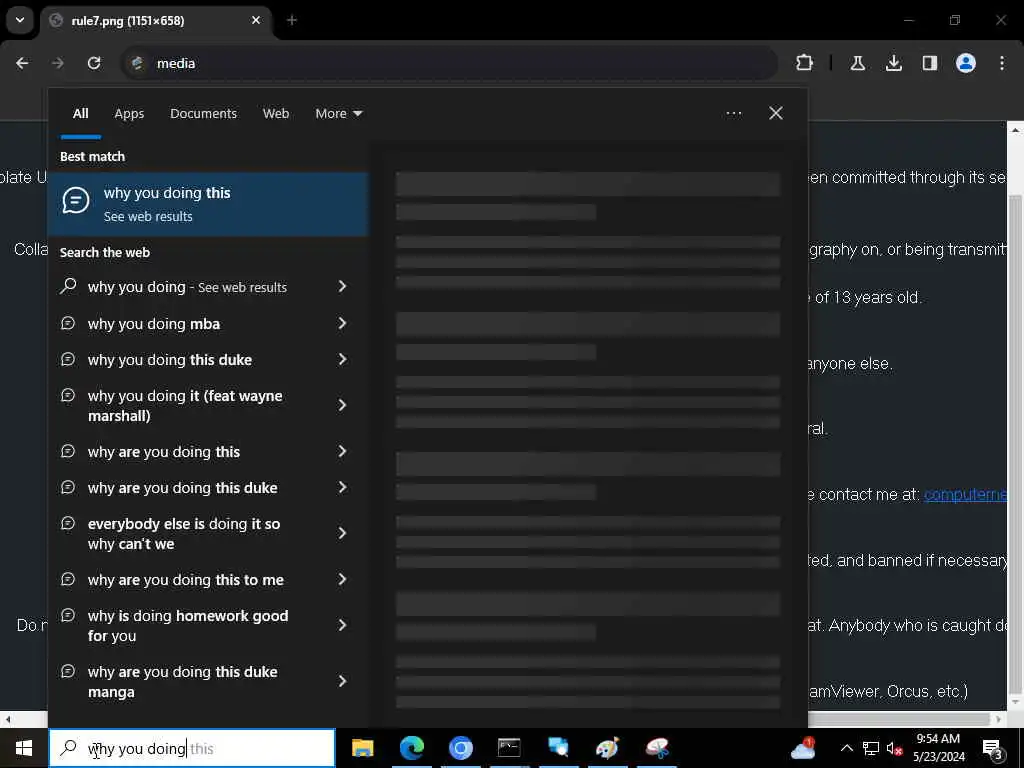Expand arrow for everybody else is doing it
The height and width of the screenshot is (768, 1024).
click(x=342, y=533)
